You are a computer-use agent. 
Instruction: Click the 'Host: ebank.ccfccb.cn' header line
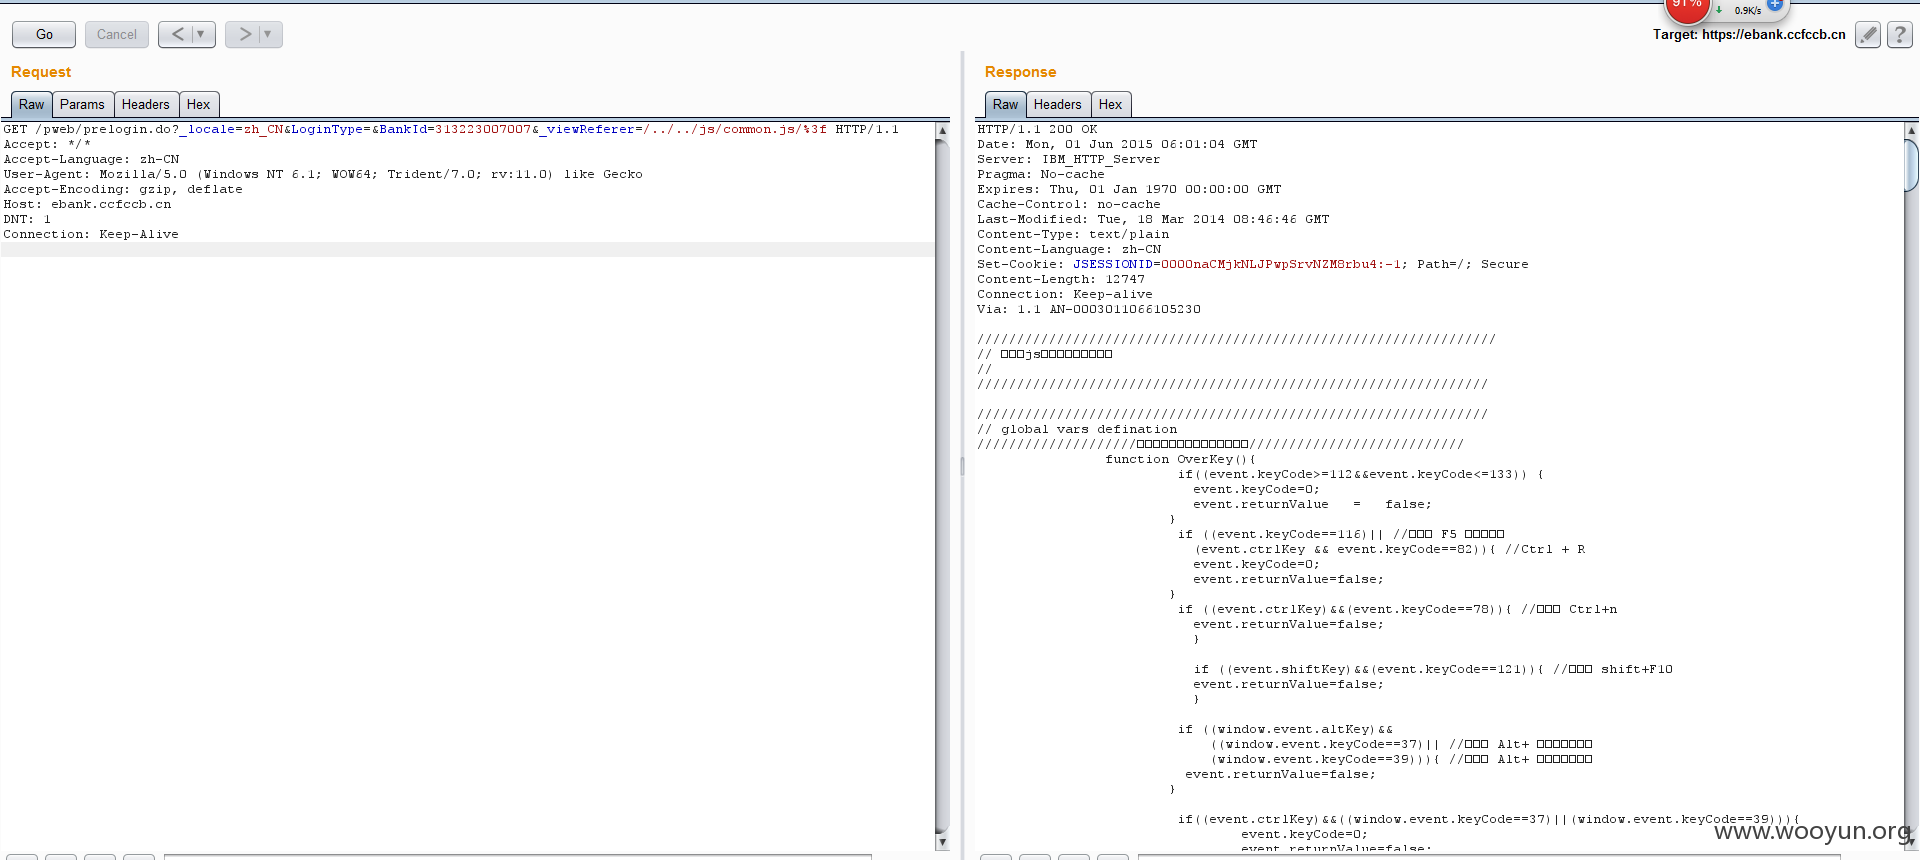[x=87, y=204]
